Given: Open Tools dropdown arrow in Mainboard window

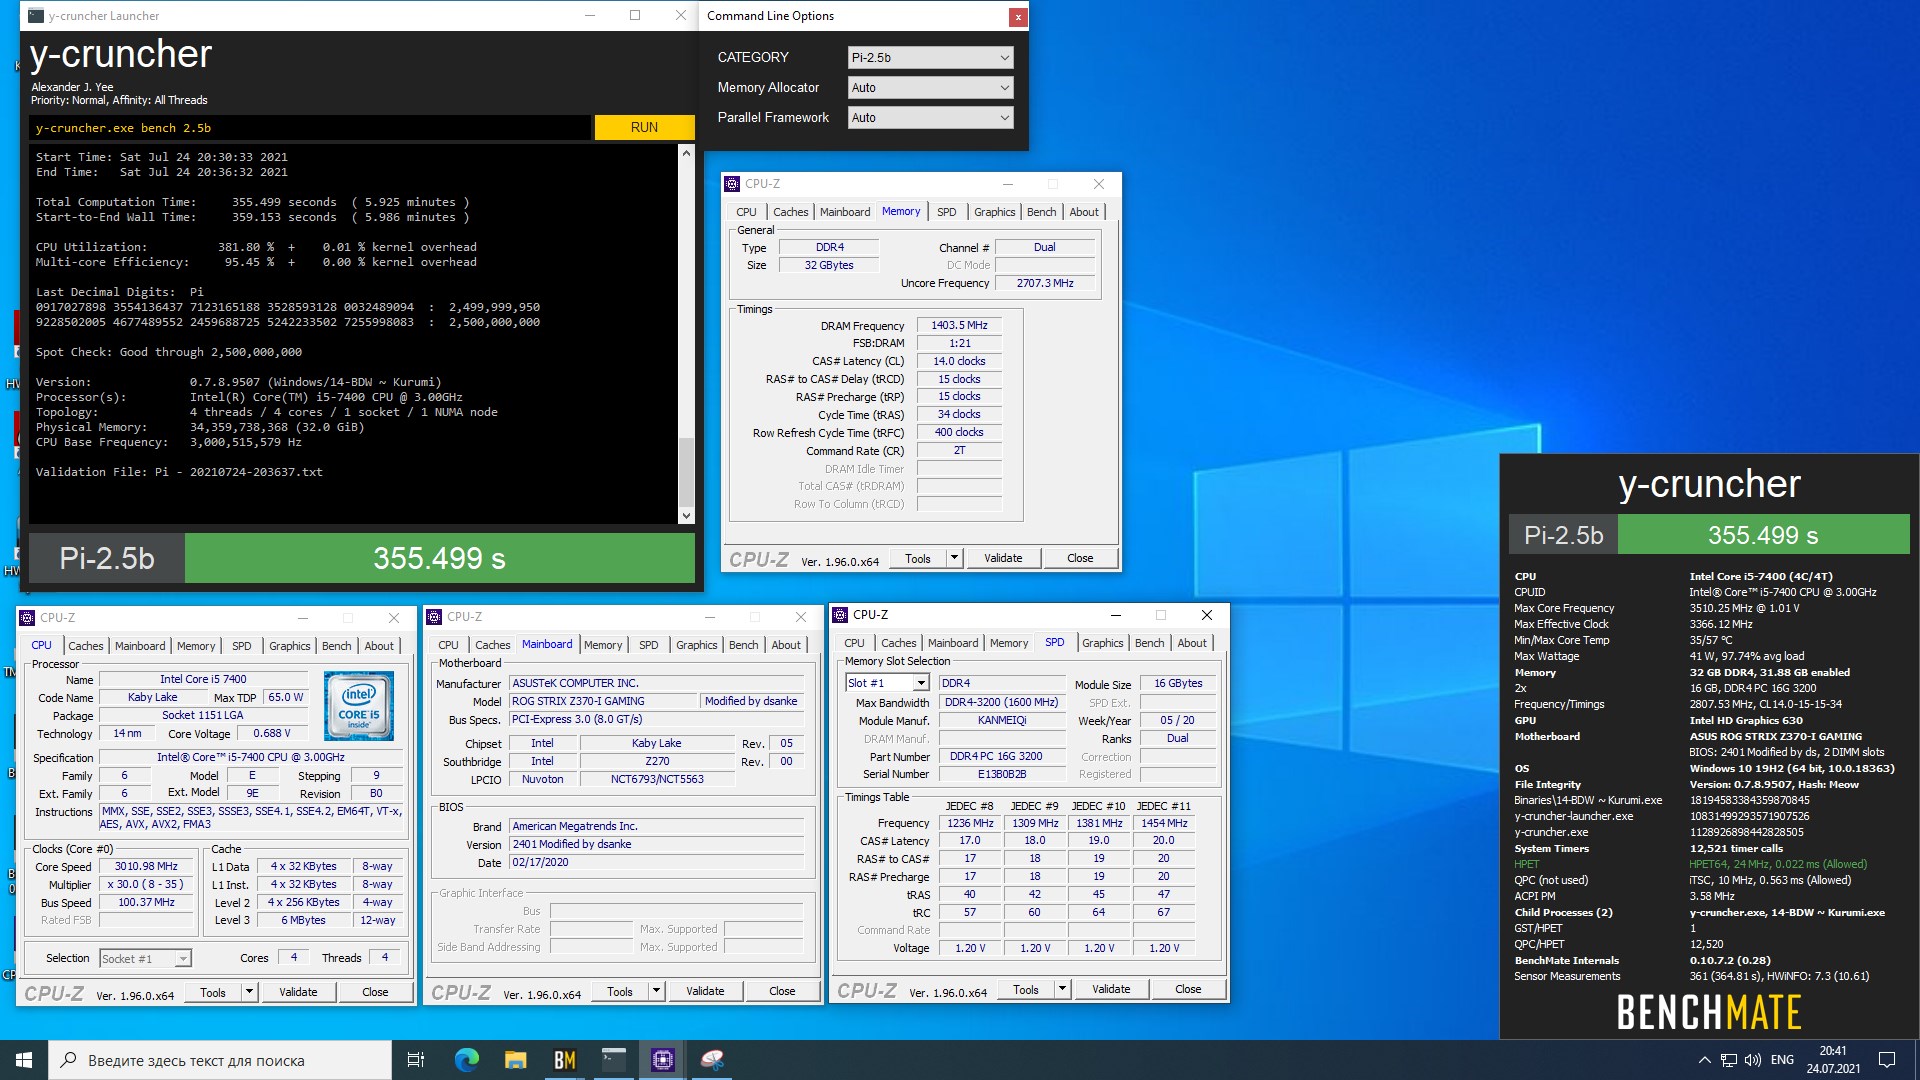Looking at the screenshot, I should (656, 991).
